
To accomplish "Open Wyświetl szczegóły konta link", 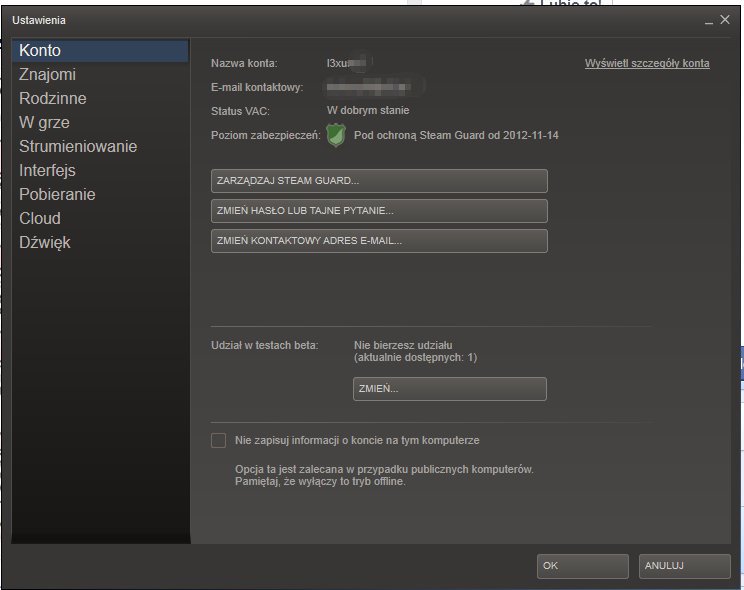I will pyautogui.click(x=647, y=63).
